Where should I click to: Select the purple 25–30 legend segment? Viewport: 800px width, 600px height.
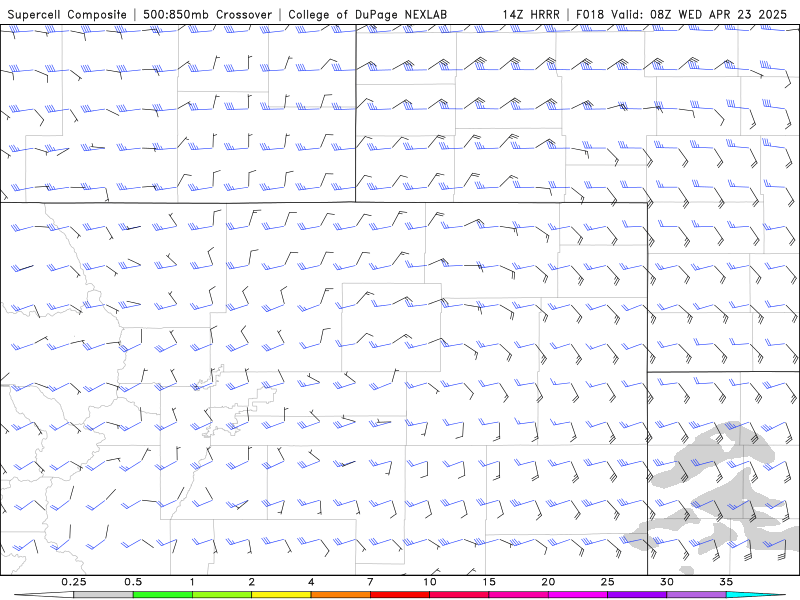(637, 595)
